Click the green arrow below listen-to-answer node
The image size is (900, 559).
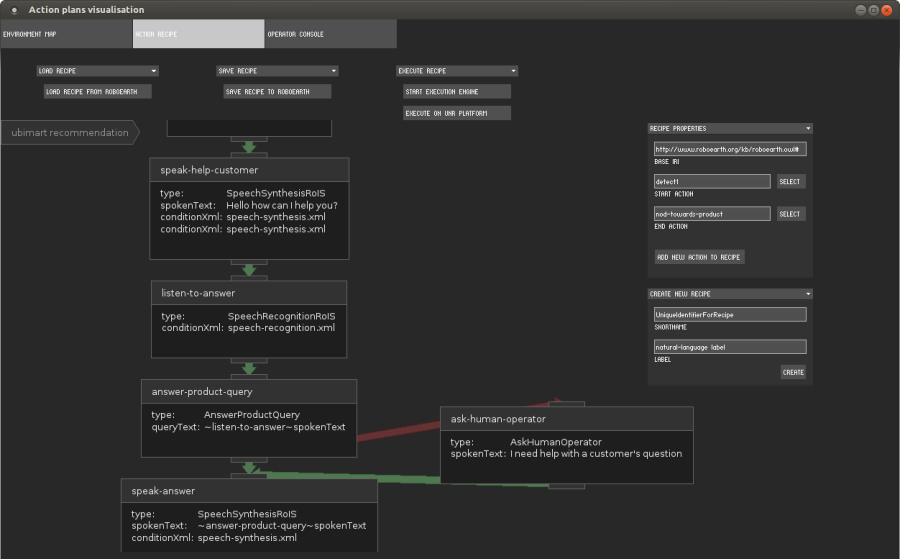point(249,368)
